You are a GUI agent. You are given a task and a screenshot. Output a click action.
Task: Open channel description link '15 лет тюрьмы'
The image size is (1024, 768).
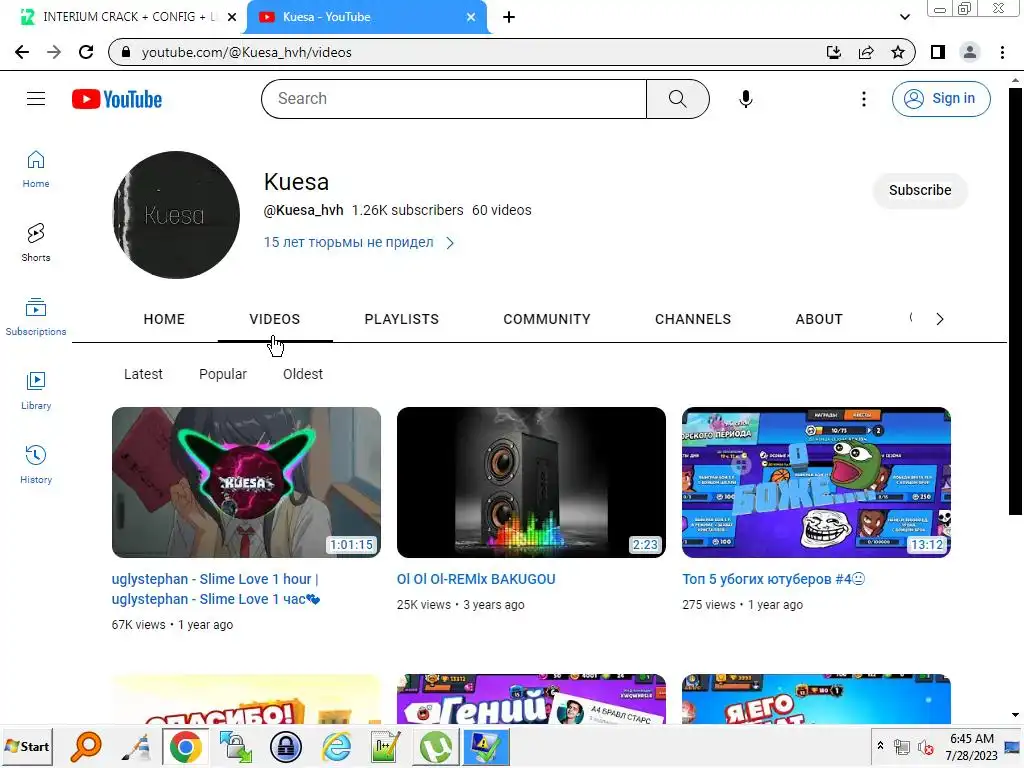coord(348,242)
